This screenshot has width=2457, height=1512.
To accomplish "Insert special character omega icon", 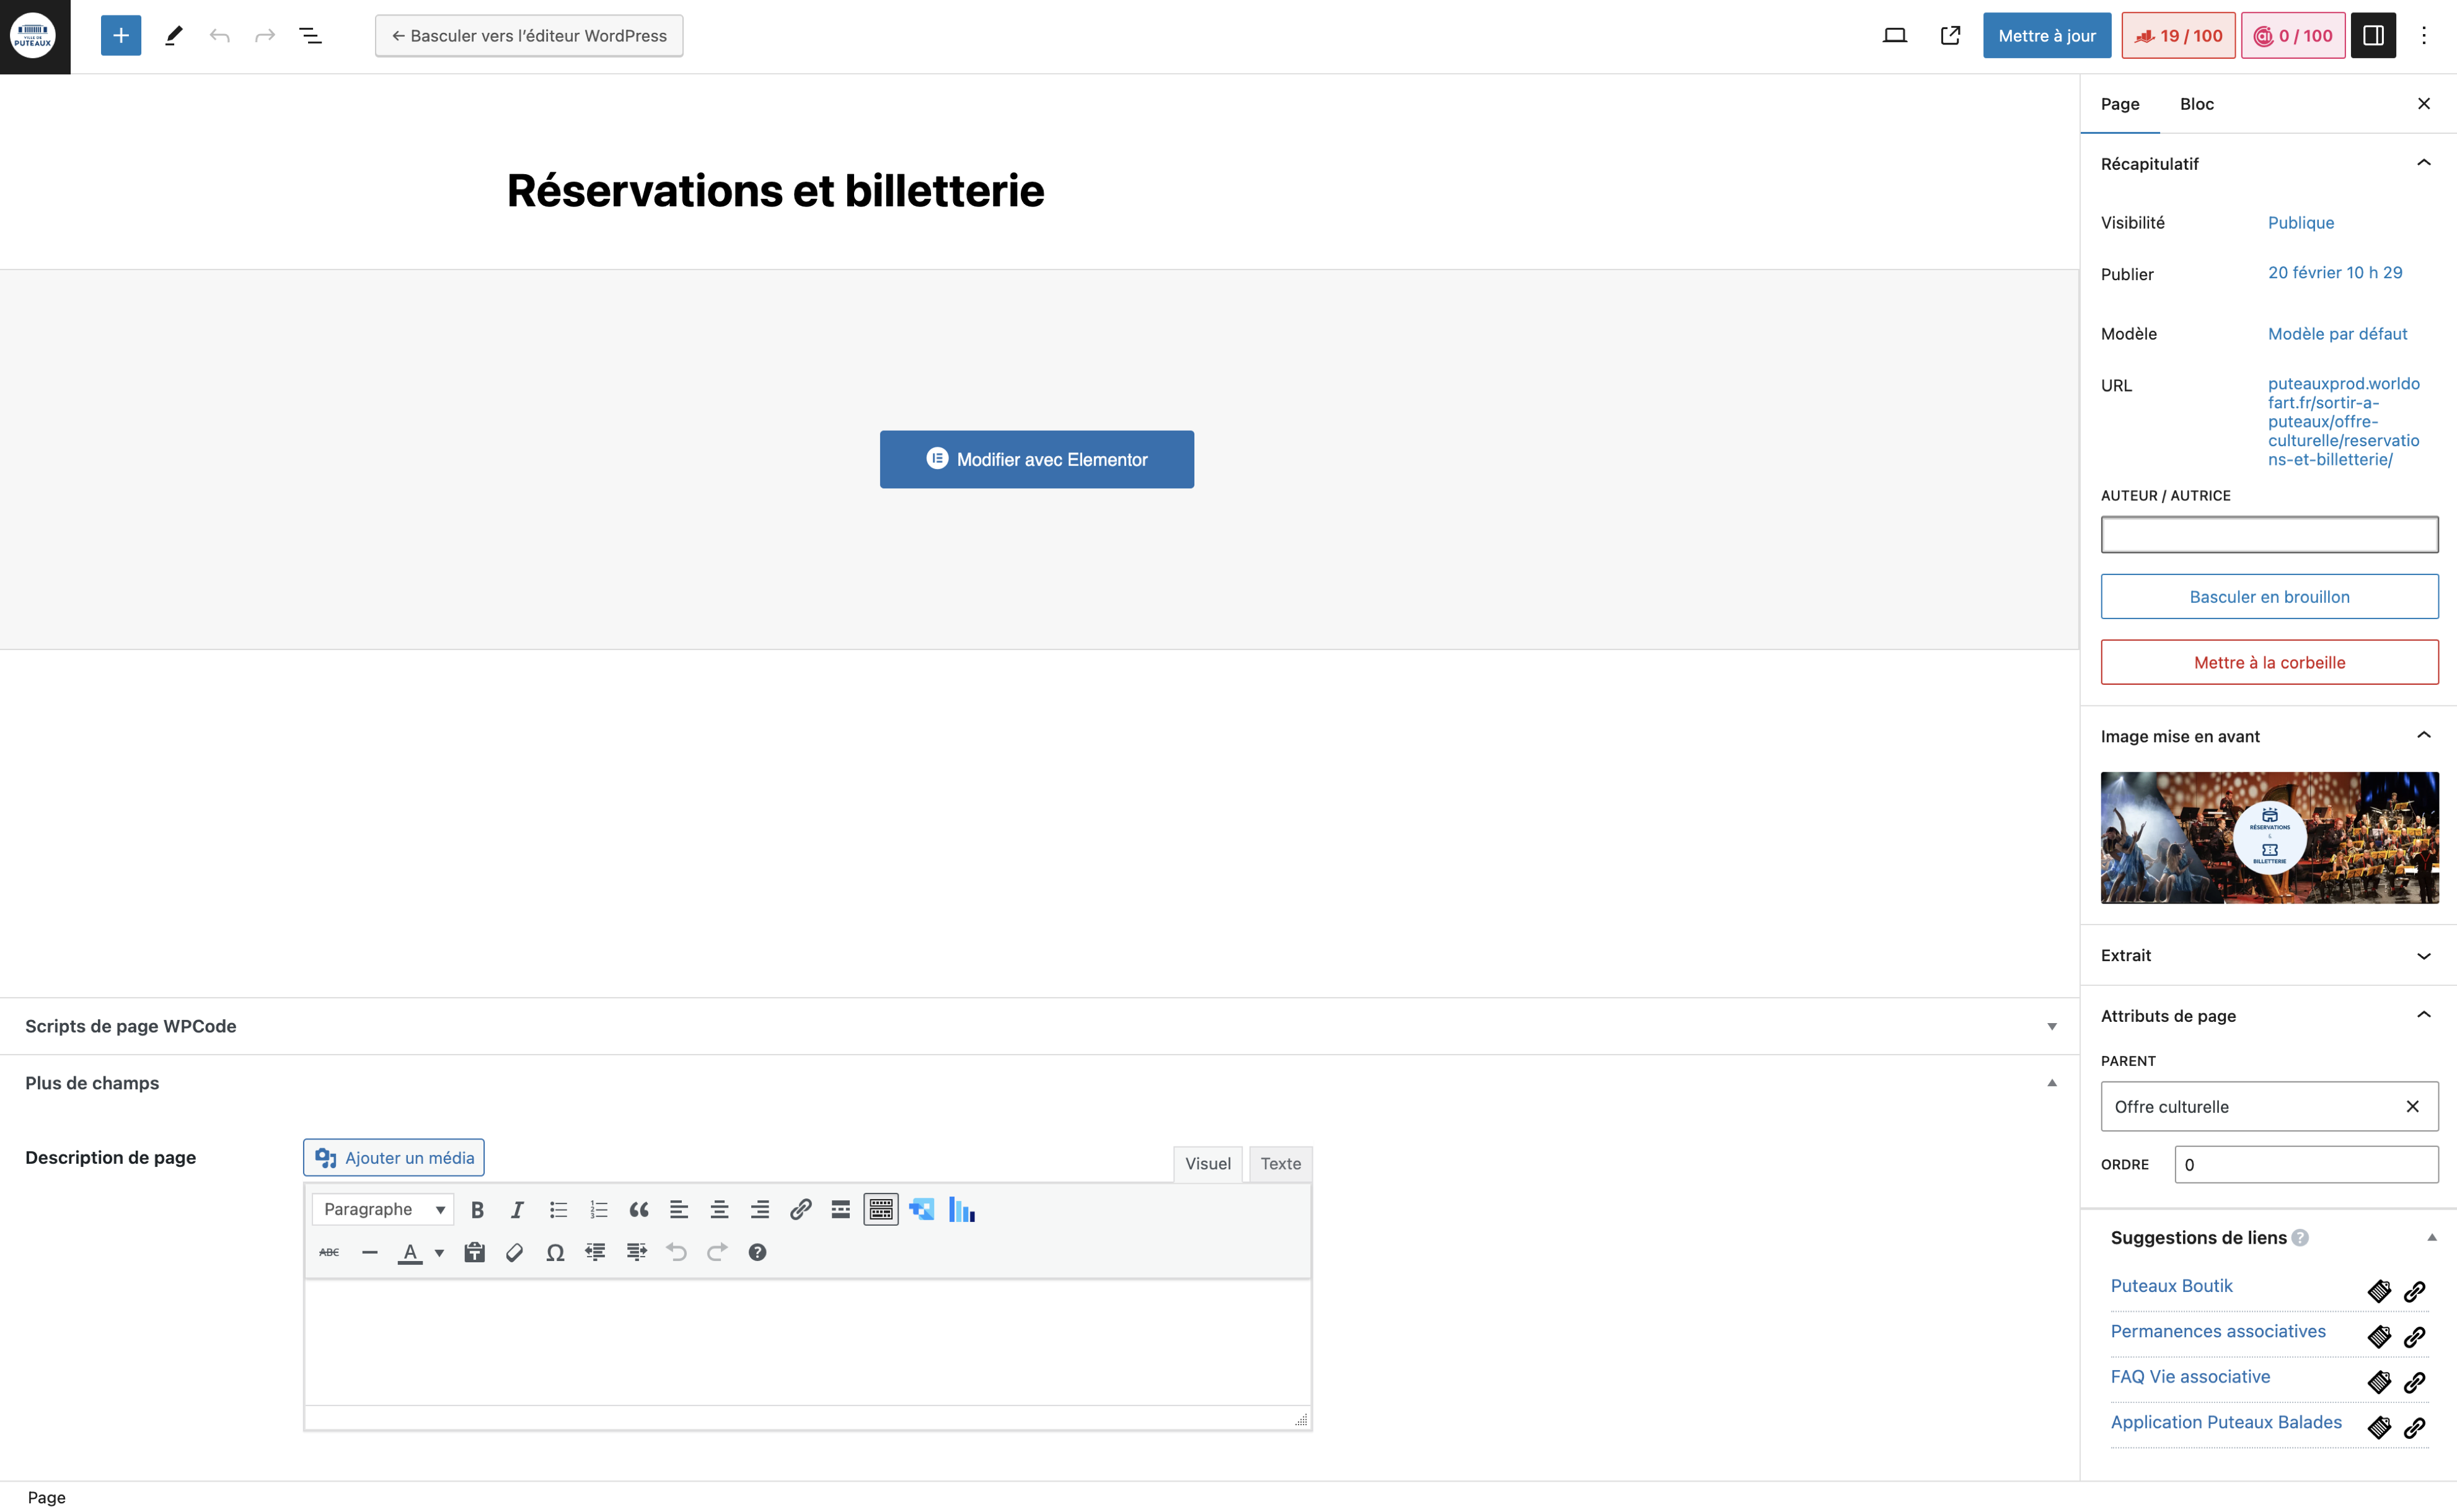I will coord(555,1252).
